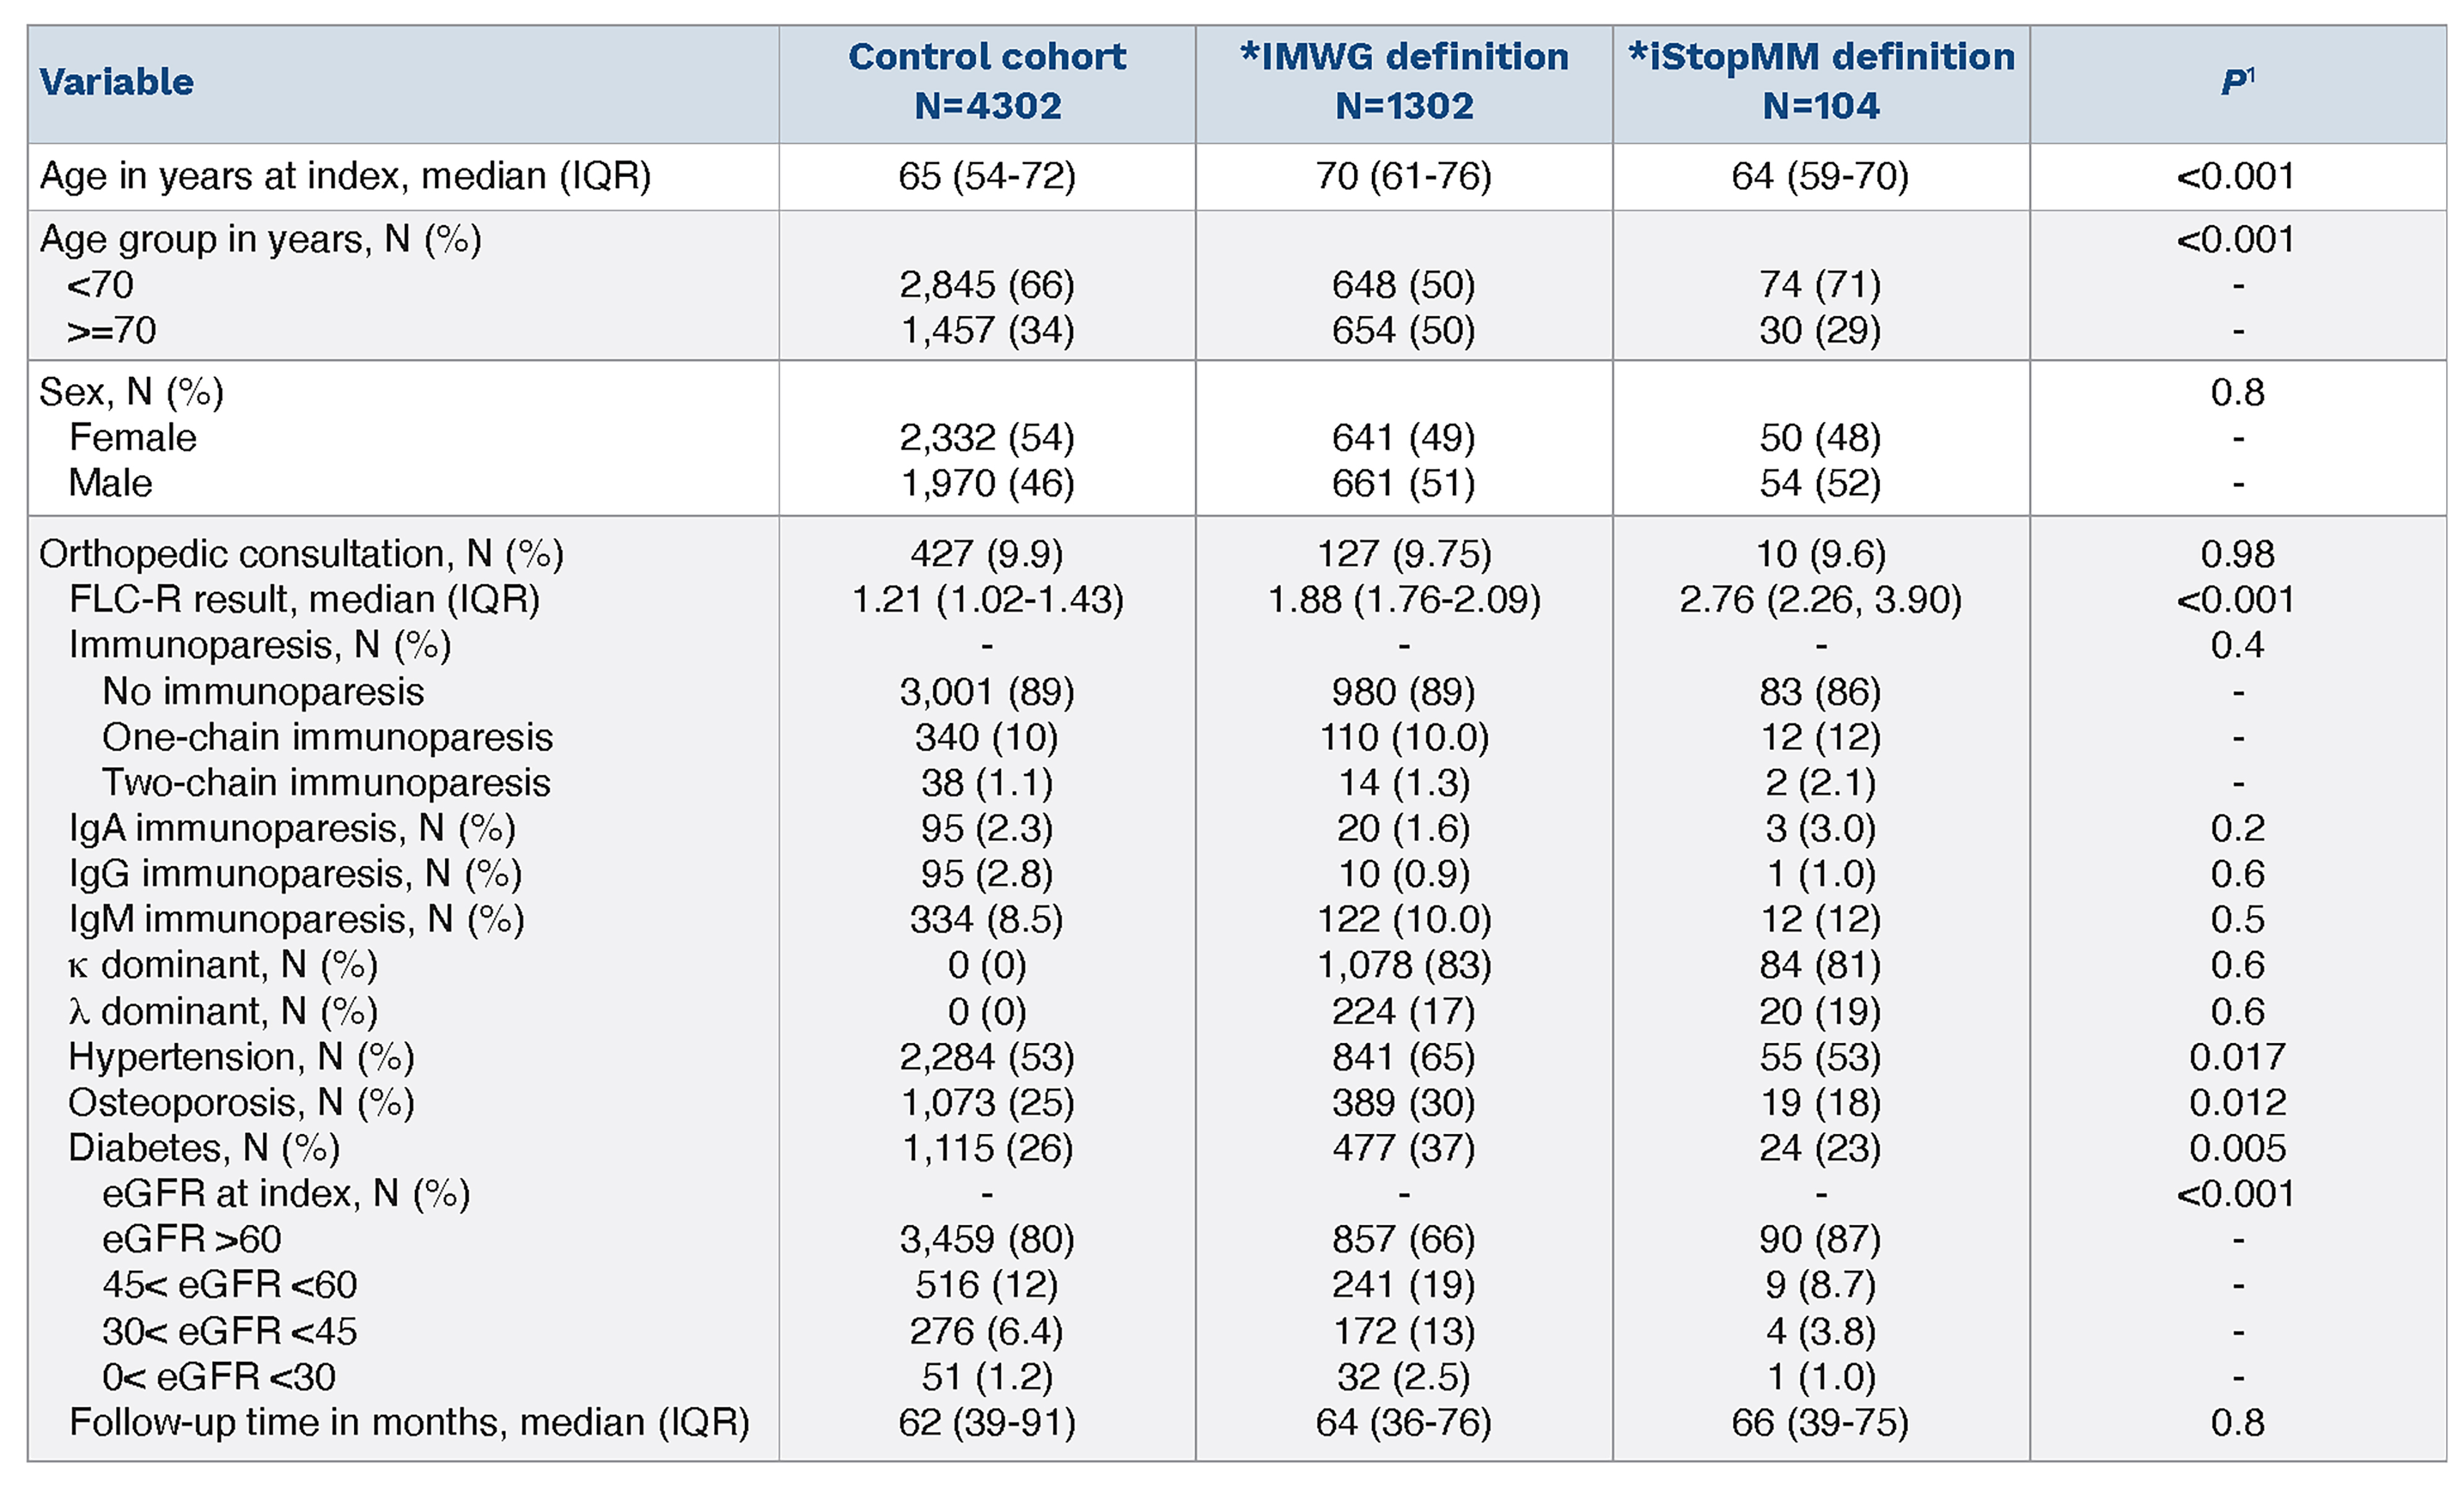Select the κ dominant IMWG value 1,078 (83)
This screenshot has width=2464, height=1488.
click(x=1404, y=966)
